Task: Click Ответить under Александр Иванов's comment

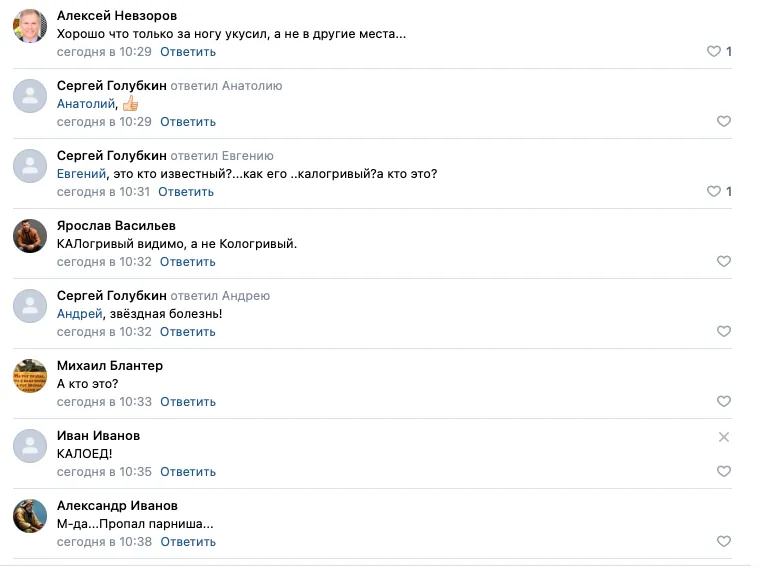Action: 188,542
